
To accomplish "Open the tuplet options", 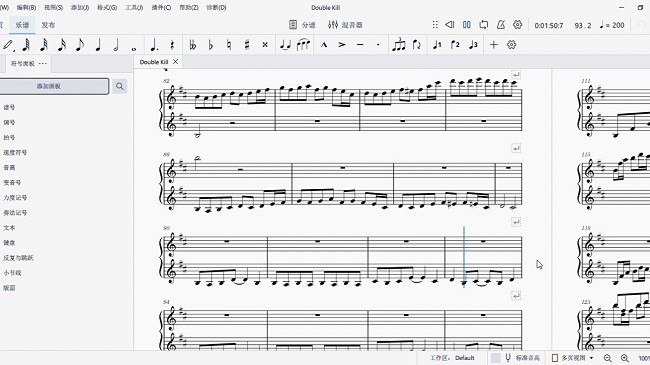I will point(399,45).
